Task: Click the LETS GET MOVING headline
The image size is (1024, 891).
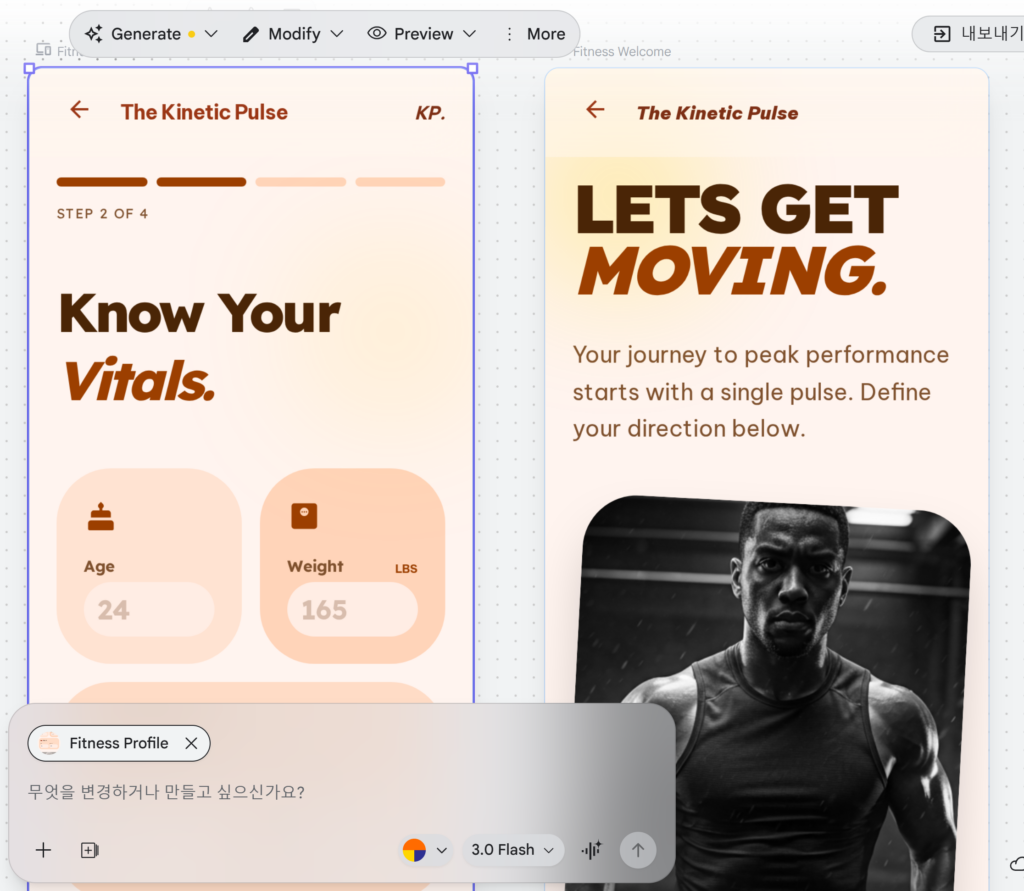Action: coord(738,239)
